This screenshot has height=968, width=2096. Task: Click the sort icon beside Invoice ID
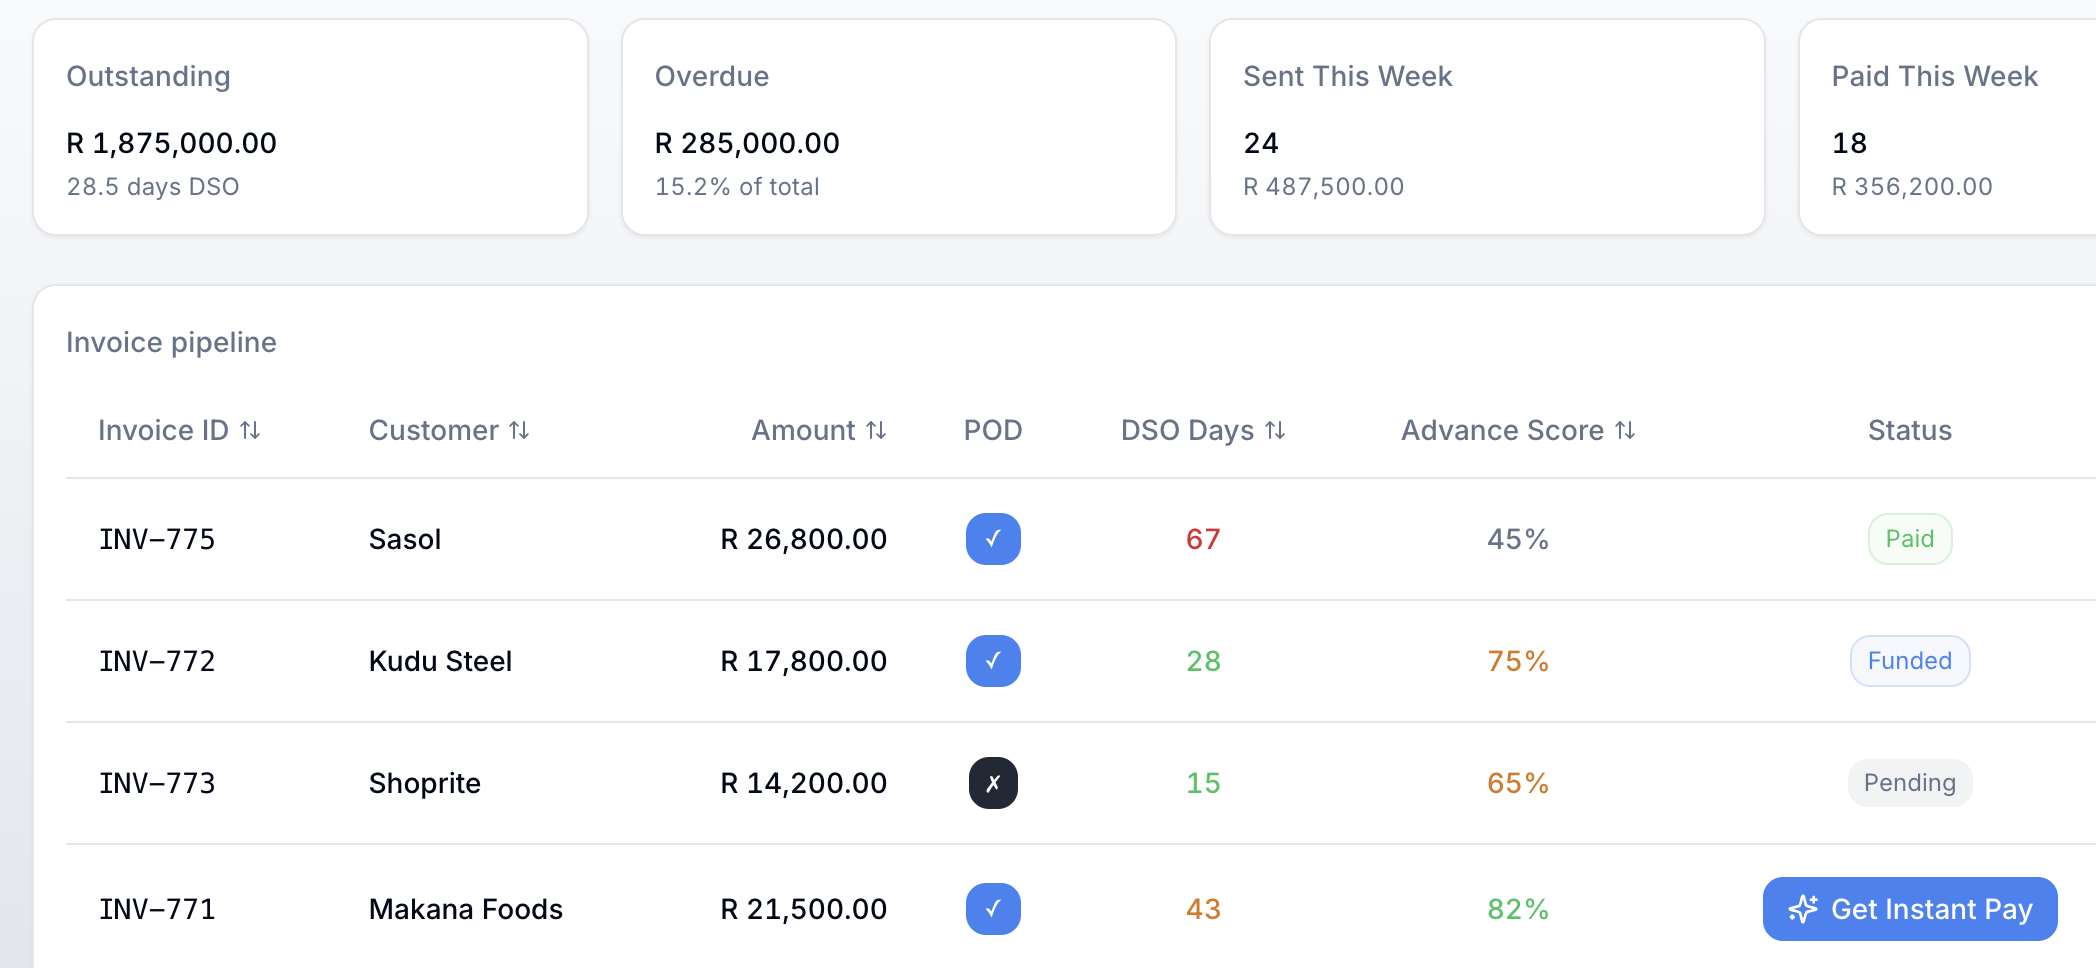click(251, 430)
